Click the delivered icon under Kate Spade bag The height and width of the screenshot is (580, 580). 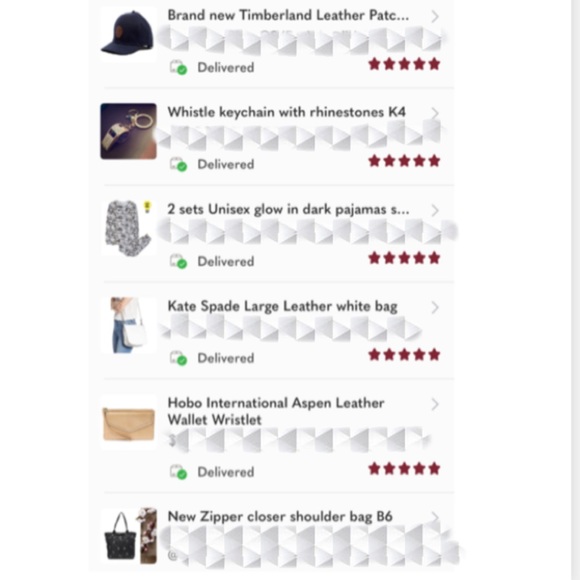(x=178, y=358)
